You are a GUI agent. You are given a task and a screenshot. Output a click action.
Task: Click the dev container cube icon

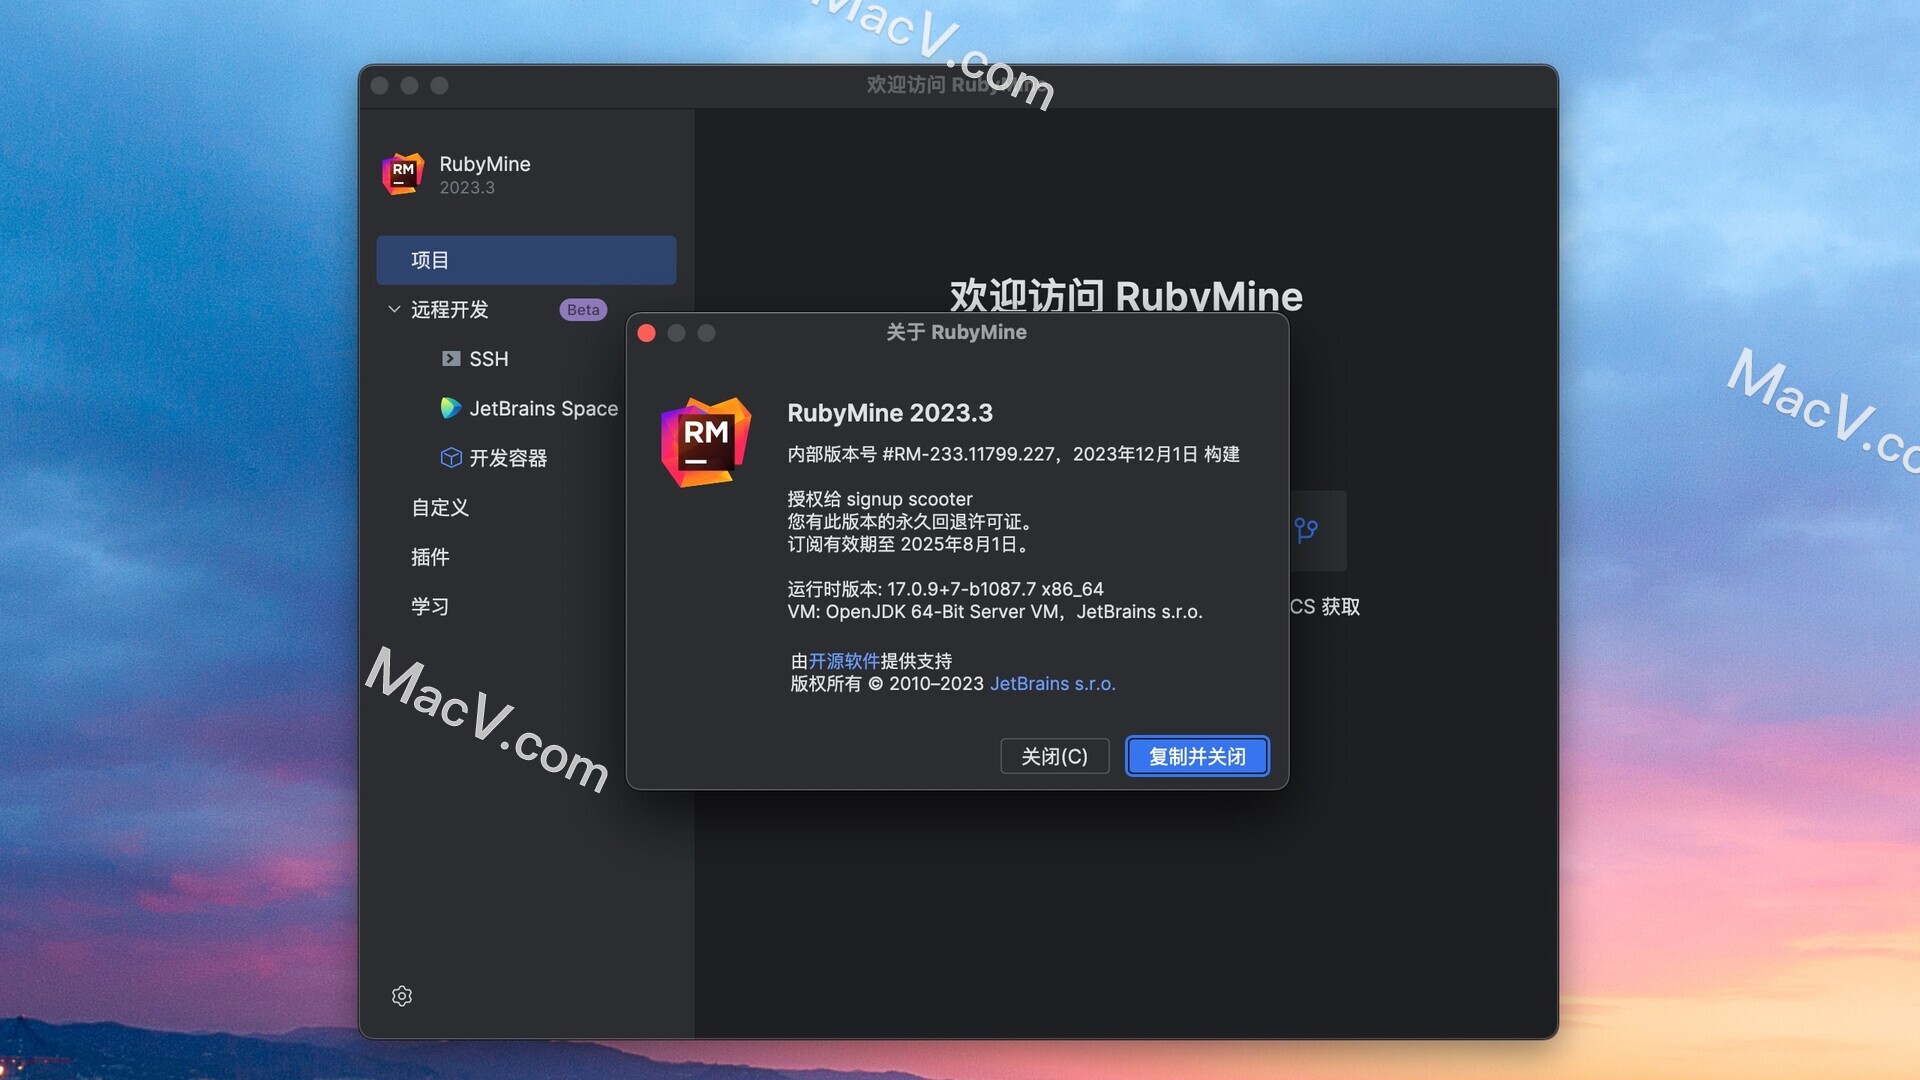[x=451, y=457]
